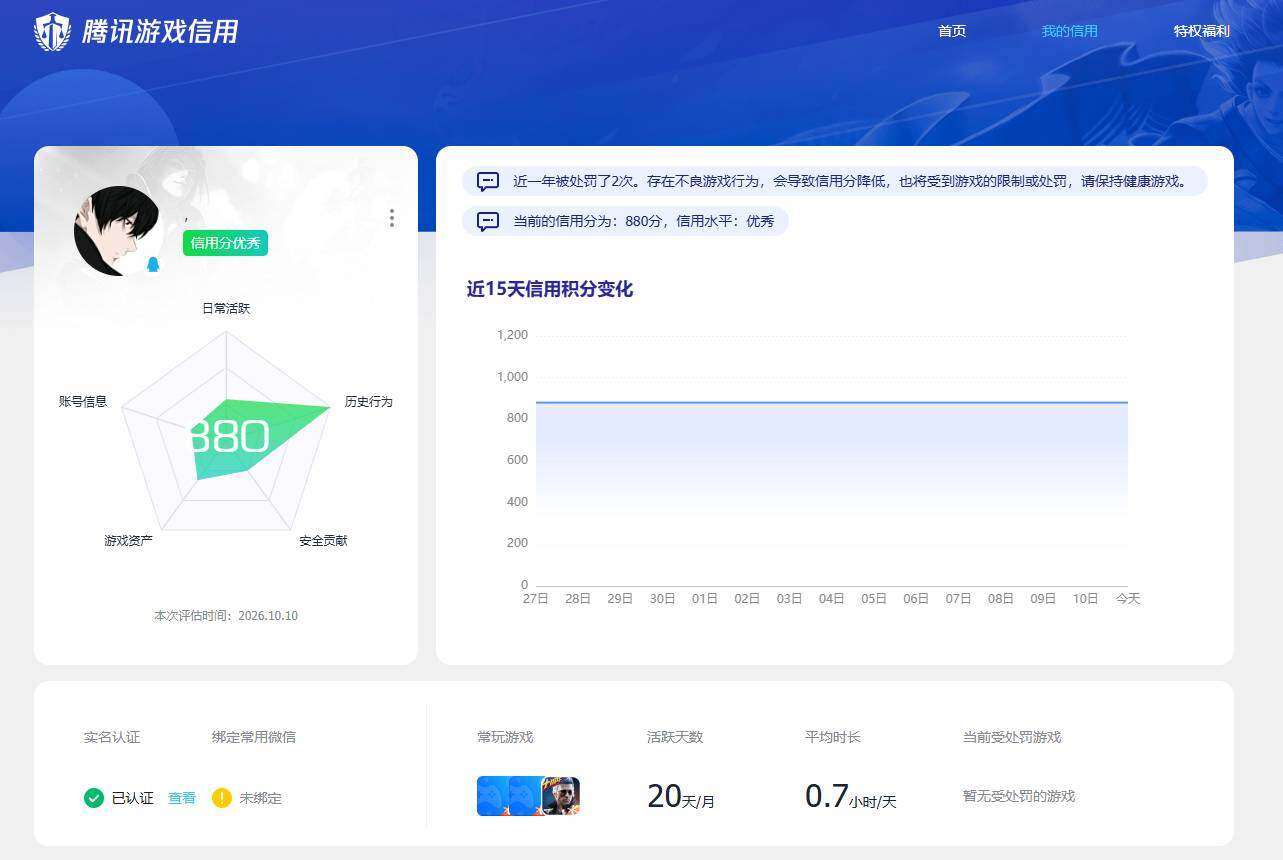Click the Tencent Game Credit shield logo
This screenshot has height=860, width=1283.
tap(52, 32)
